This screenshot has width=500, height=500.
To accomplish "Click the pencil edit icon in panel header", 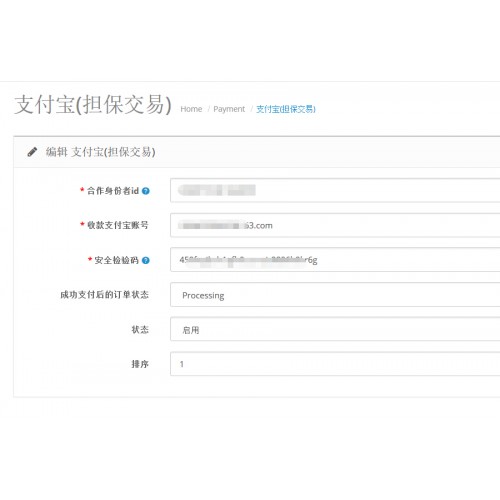I will tap(32, 152).
